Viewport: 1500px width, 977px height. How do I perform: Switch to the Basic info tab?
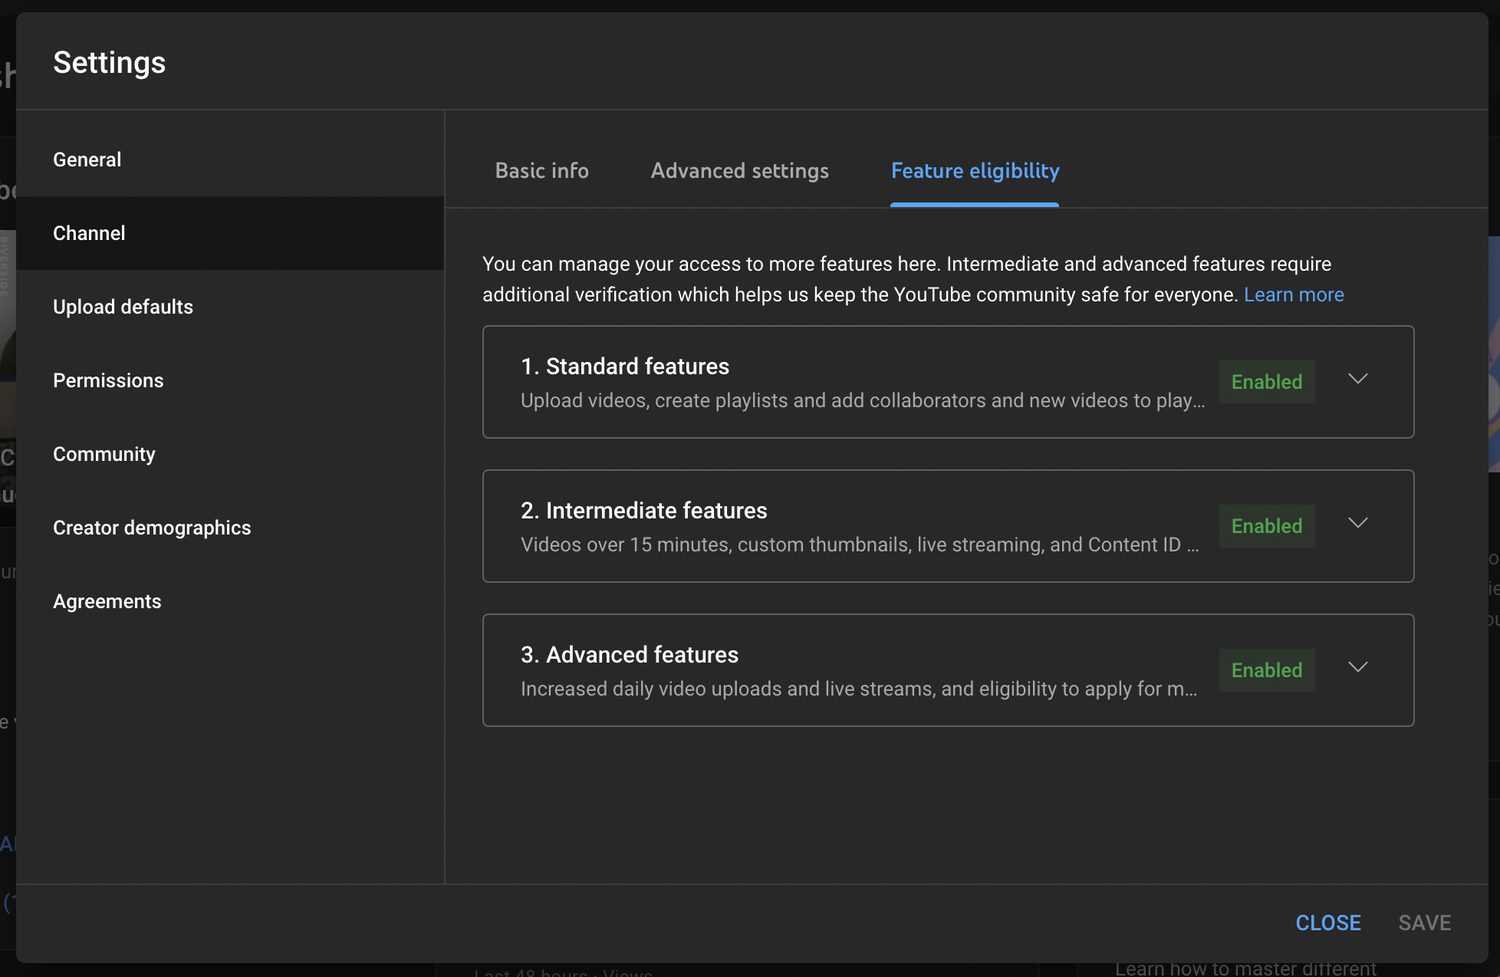541,171
